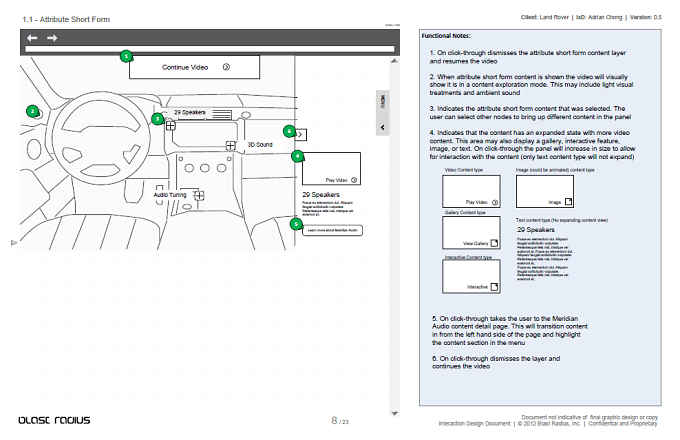Image resolution: width=680 pixels, height=440 pixels.
Task: Dismiss the content panel with the right chevron
Action: (x=300, y=135)
